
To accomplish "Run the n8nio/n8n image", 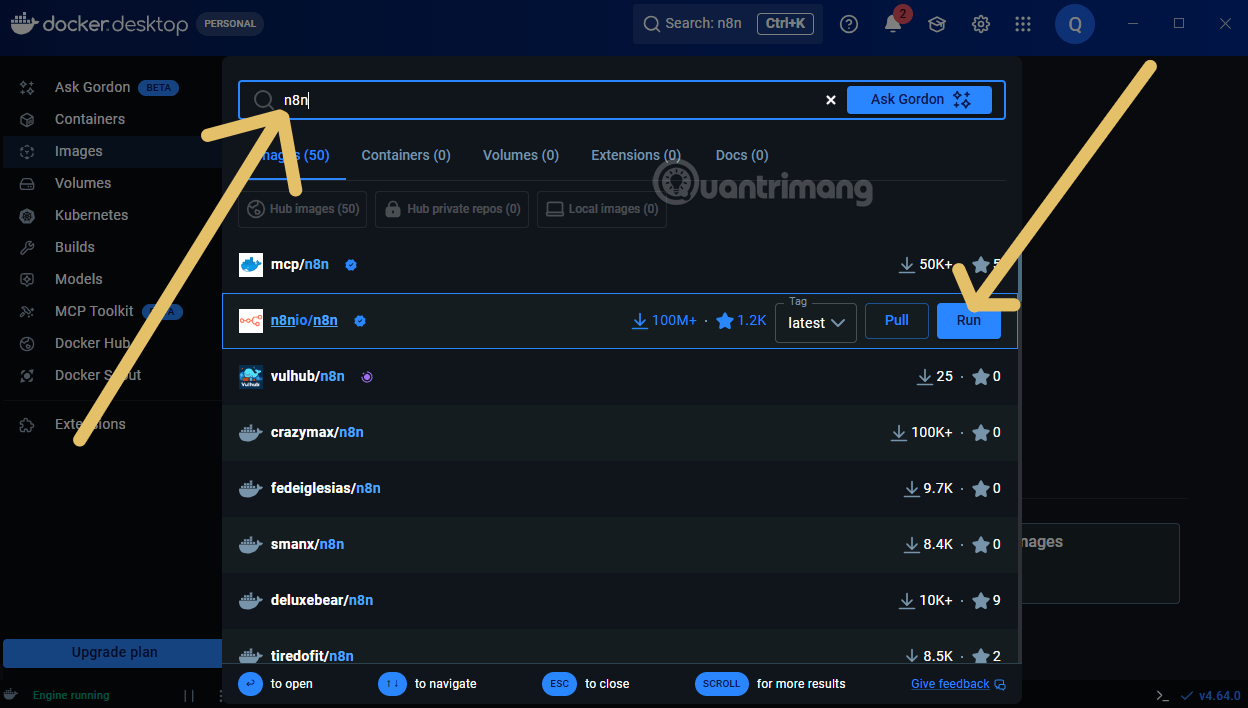I will (969, 321).
